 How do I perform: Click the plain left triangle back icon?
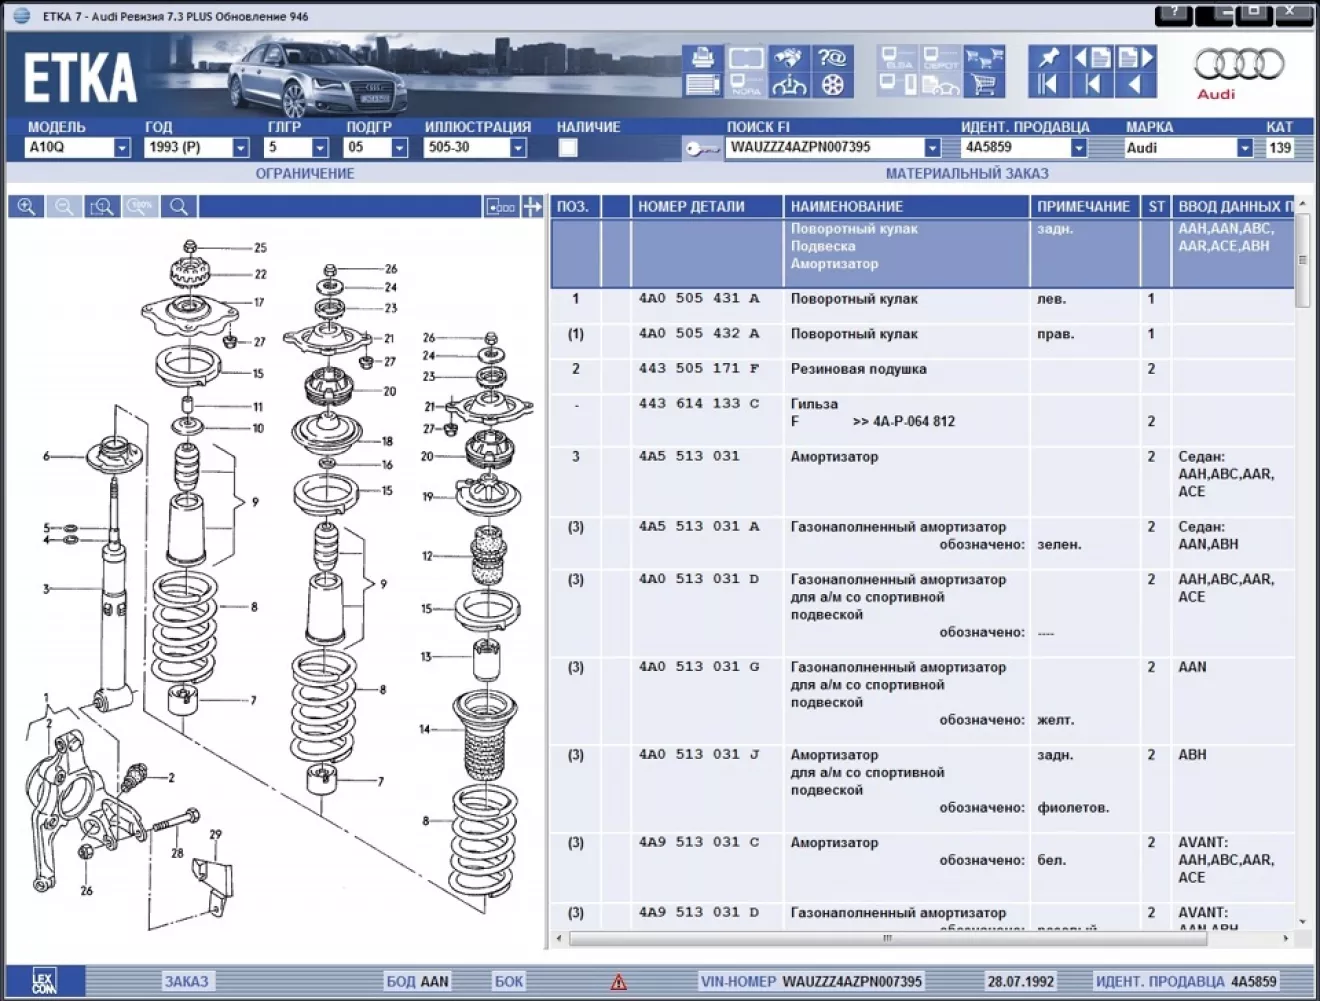[1136, 85]
